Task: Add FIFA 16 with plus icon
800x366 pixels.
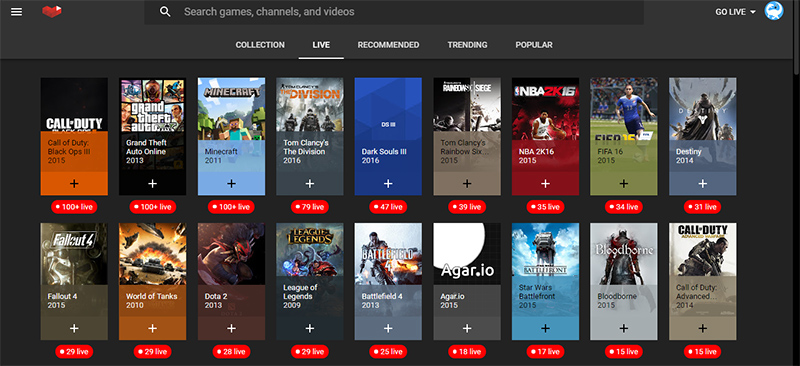Action: [x=624, y=183]
